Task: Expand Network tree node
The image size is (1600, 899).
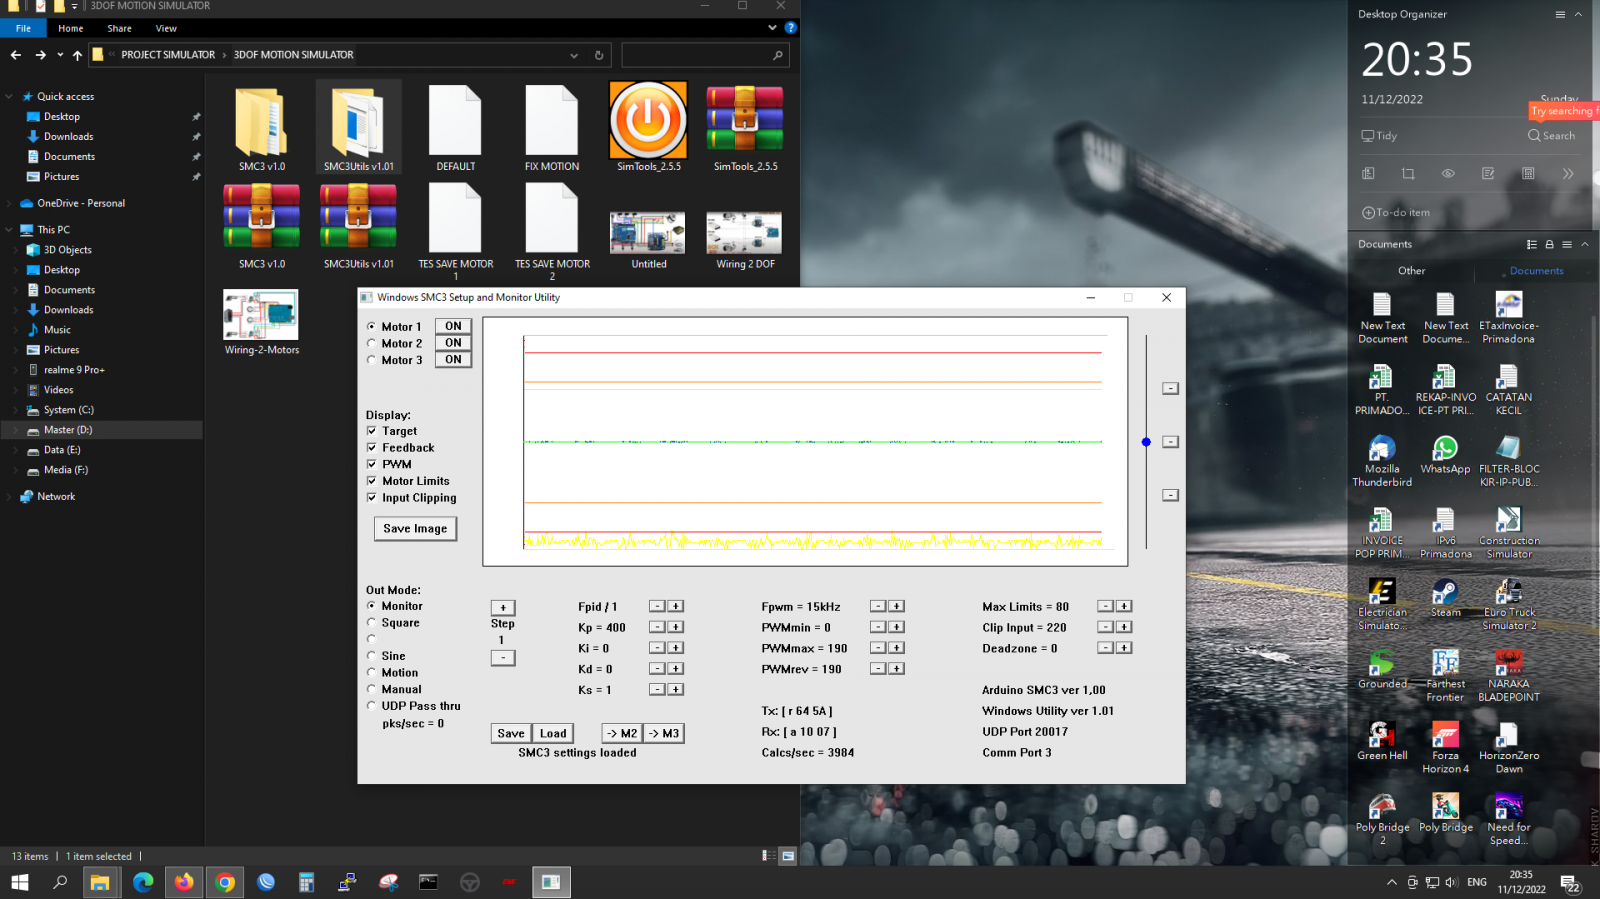Action: (x=9, y=497)
